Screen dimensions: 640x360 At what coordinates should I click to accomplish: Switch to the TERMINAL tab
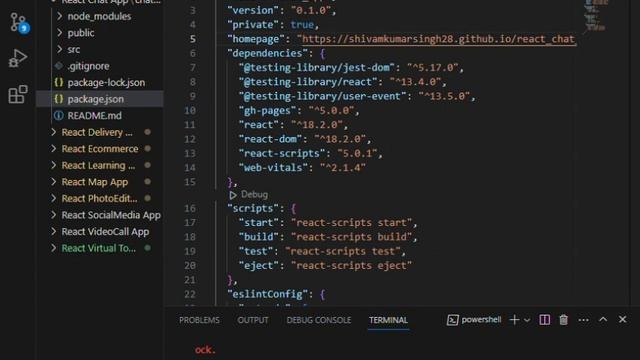coord(388,320)
